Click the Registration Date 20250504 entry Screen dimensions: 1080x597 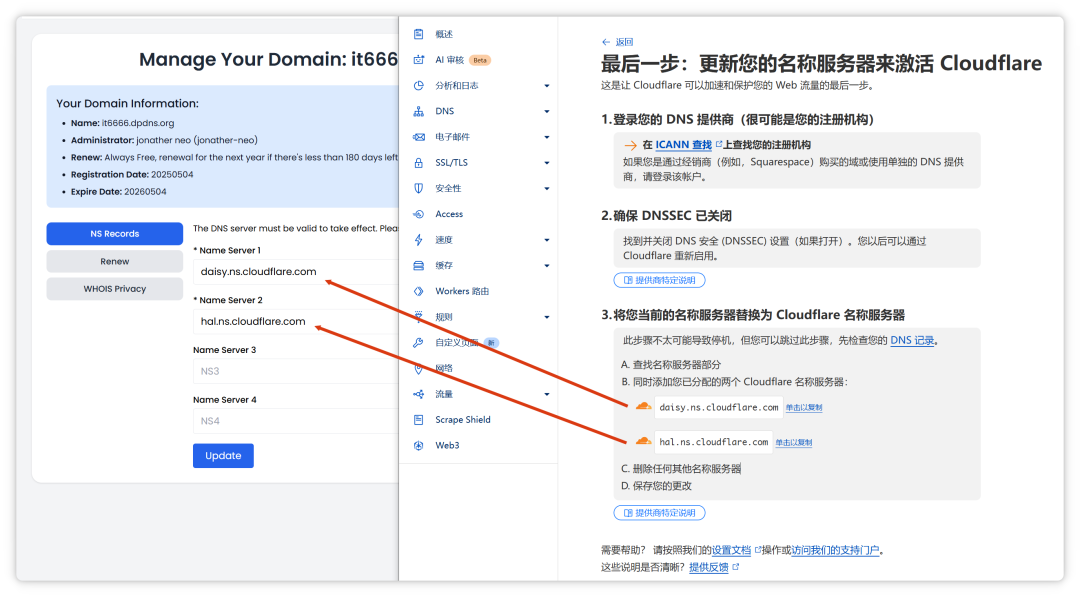pyautogui.click(x=132, y=174)
